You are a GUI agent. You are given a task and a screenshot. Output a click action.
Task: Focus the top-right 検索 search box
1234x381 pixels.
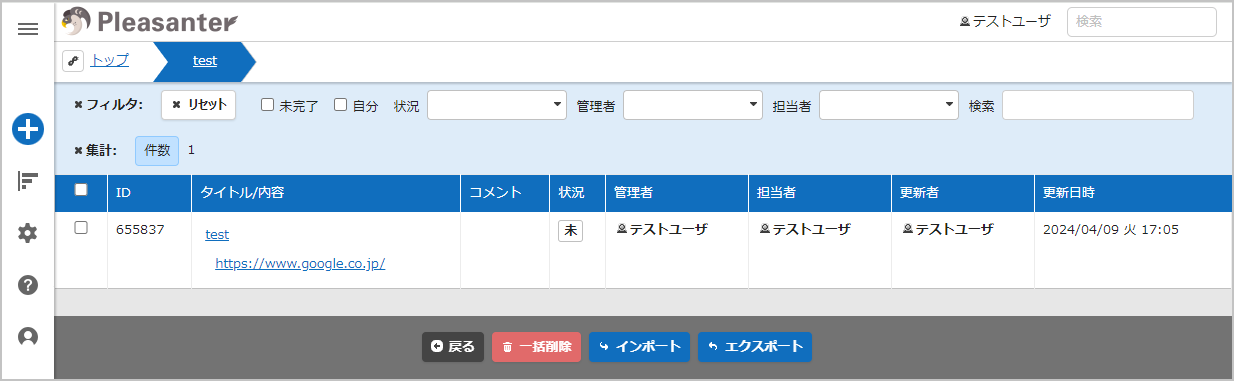pos(1142,21)
